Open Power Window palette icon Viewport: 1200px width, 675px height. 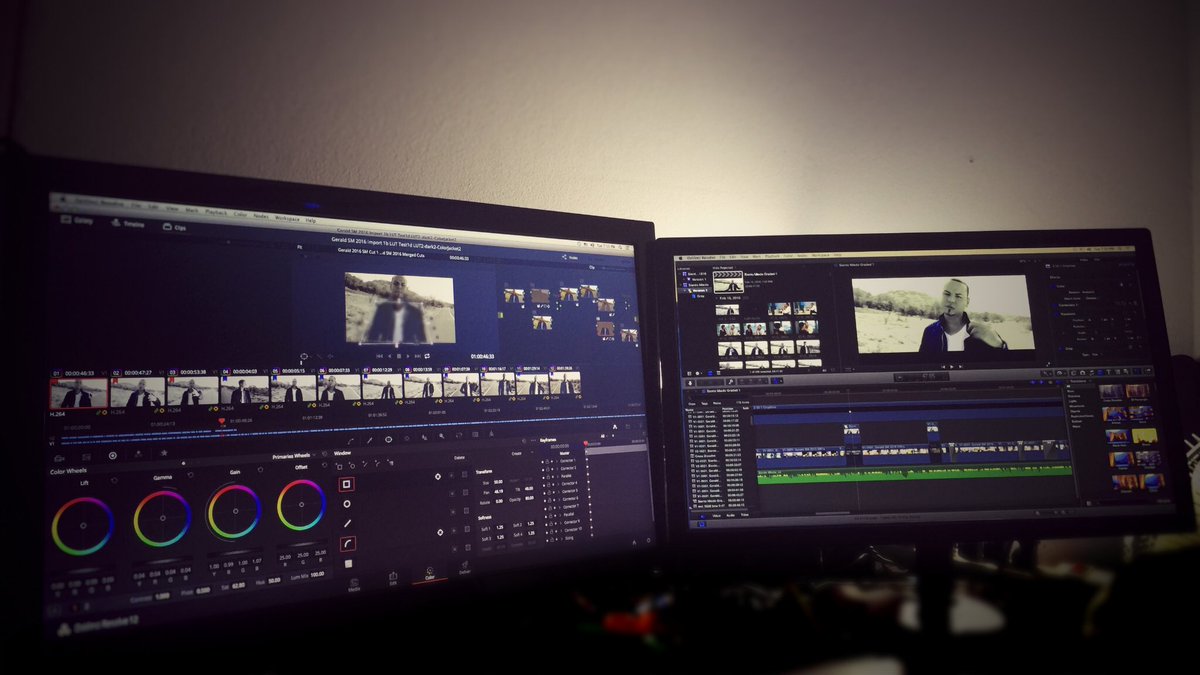point(388,439)
